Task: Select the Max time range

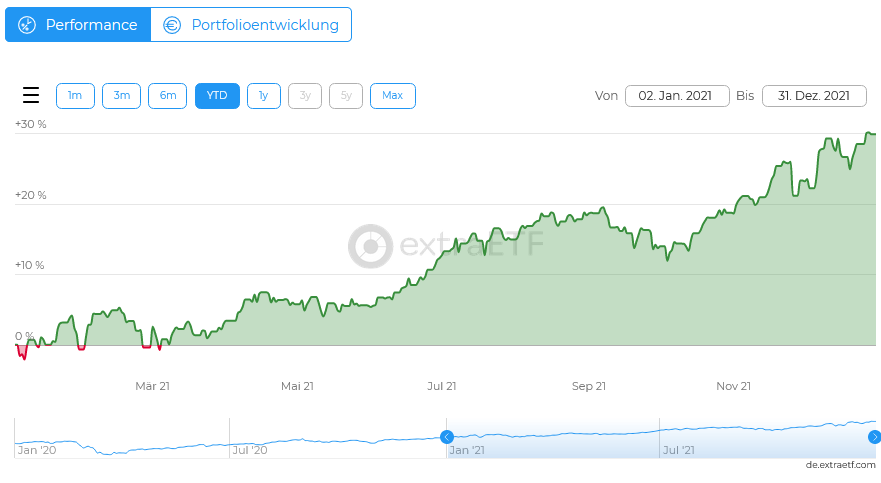Action: tap(392, 96)
